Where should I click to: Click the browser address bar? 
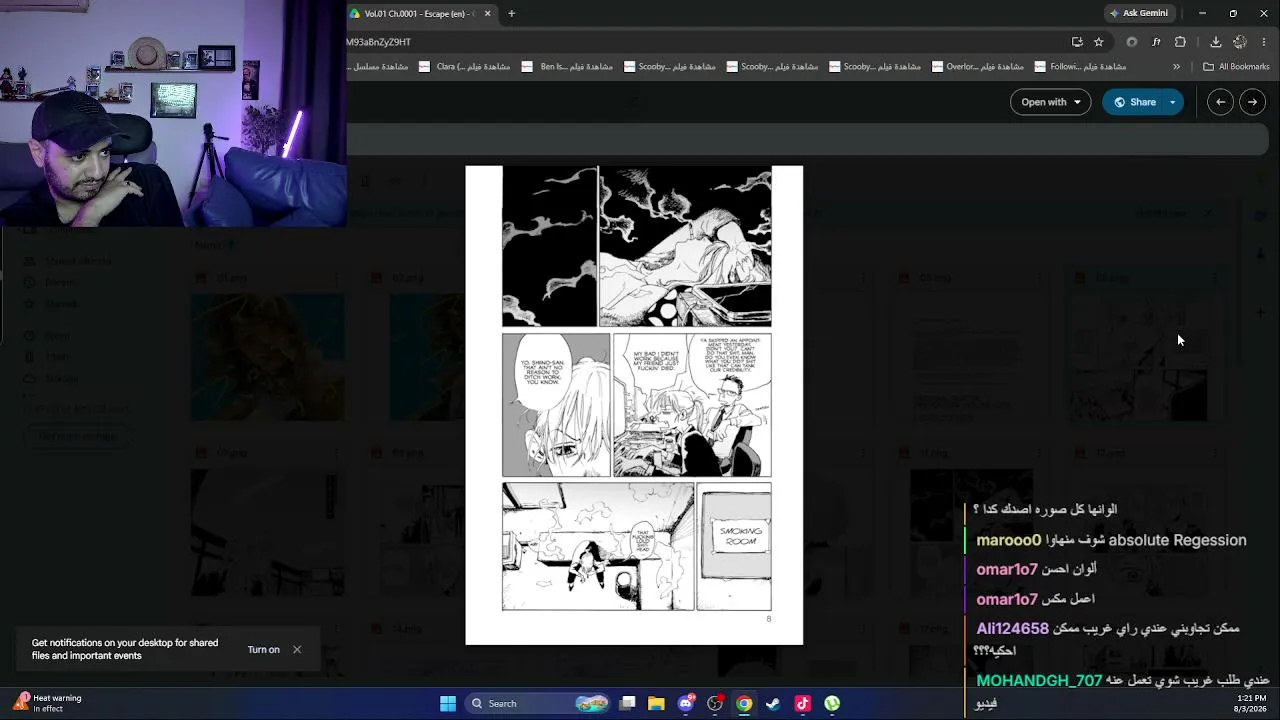coord(705,42)
